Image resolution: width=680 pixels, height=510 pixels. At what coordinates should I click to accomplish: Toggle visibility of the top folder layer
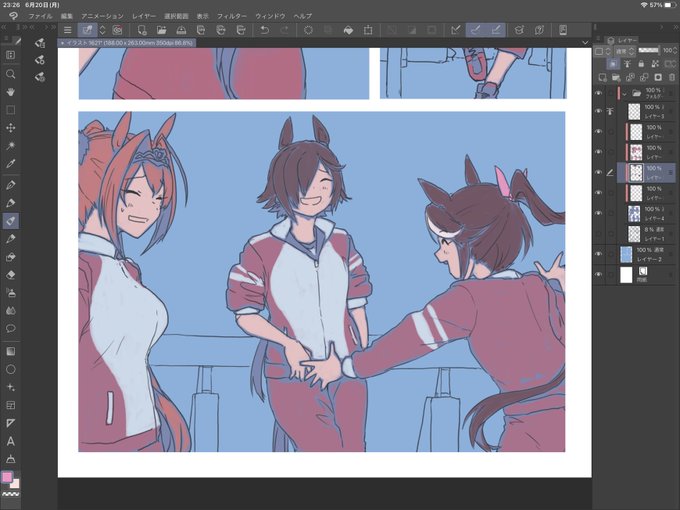coord(599,93)
